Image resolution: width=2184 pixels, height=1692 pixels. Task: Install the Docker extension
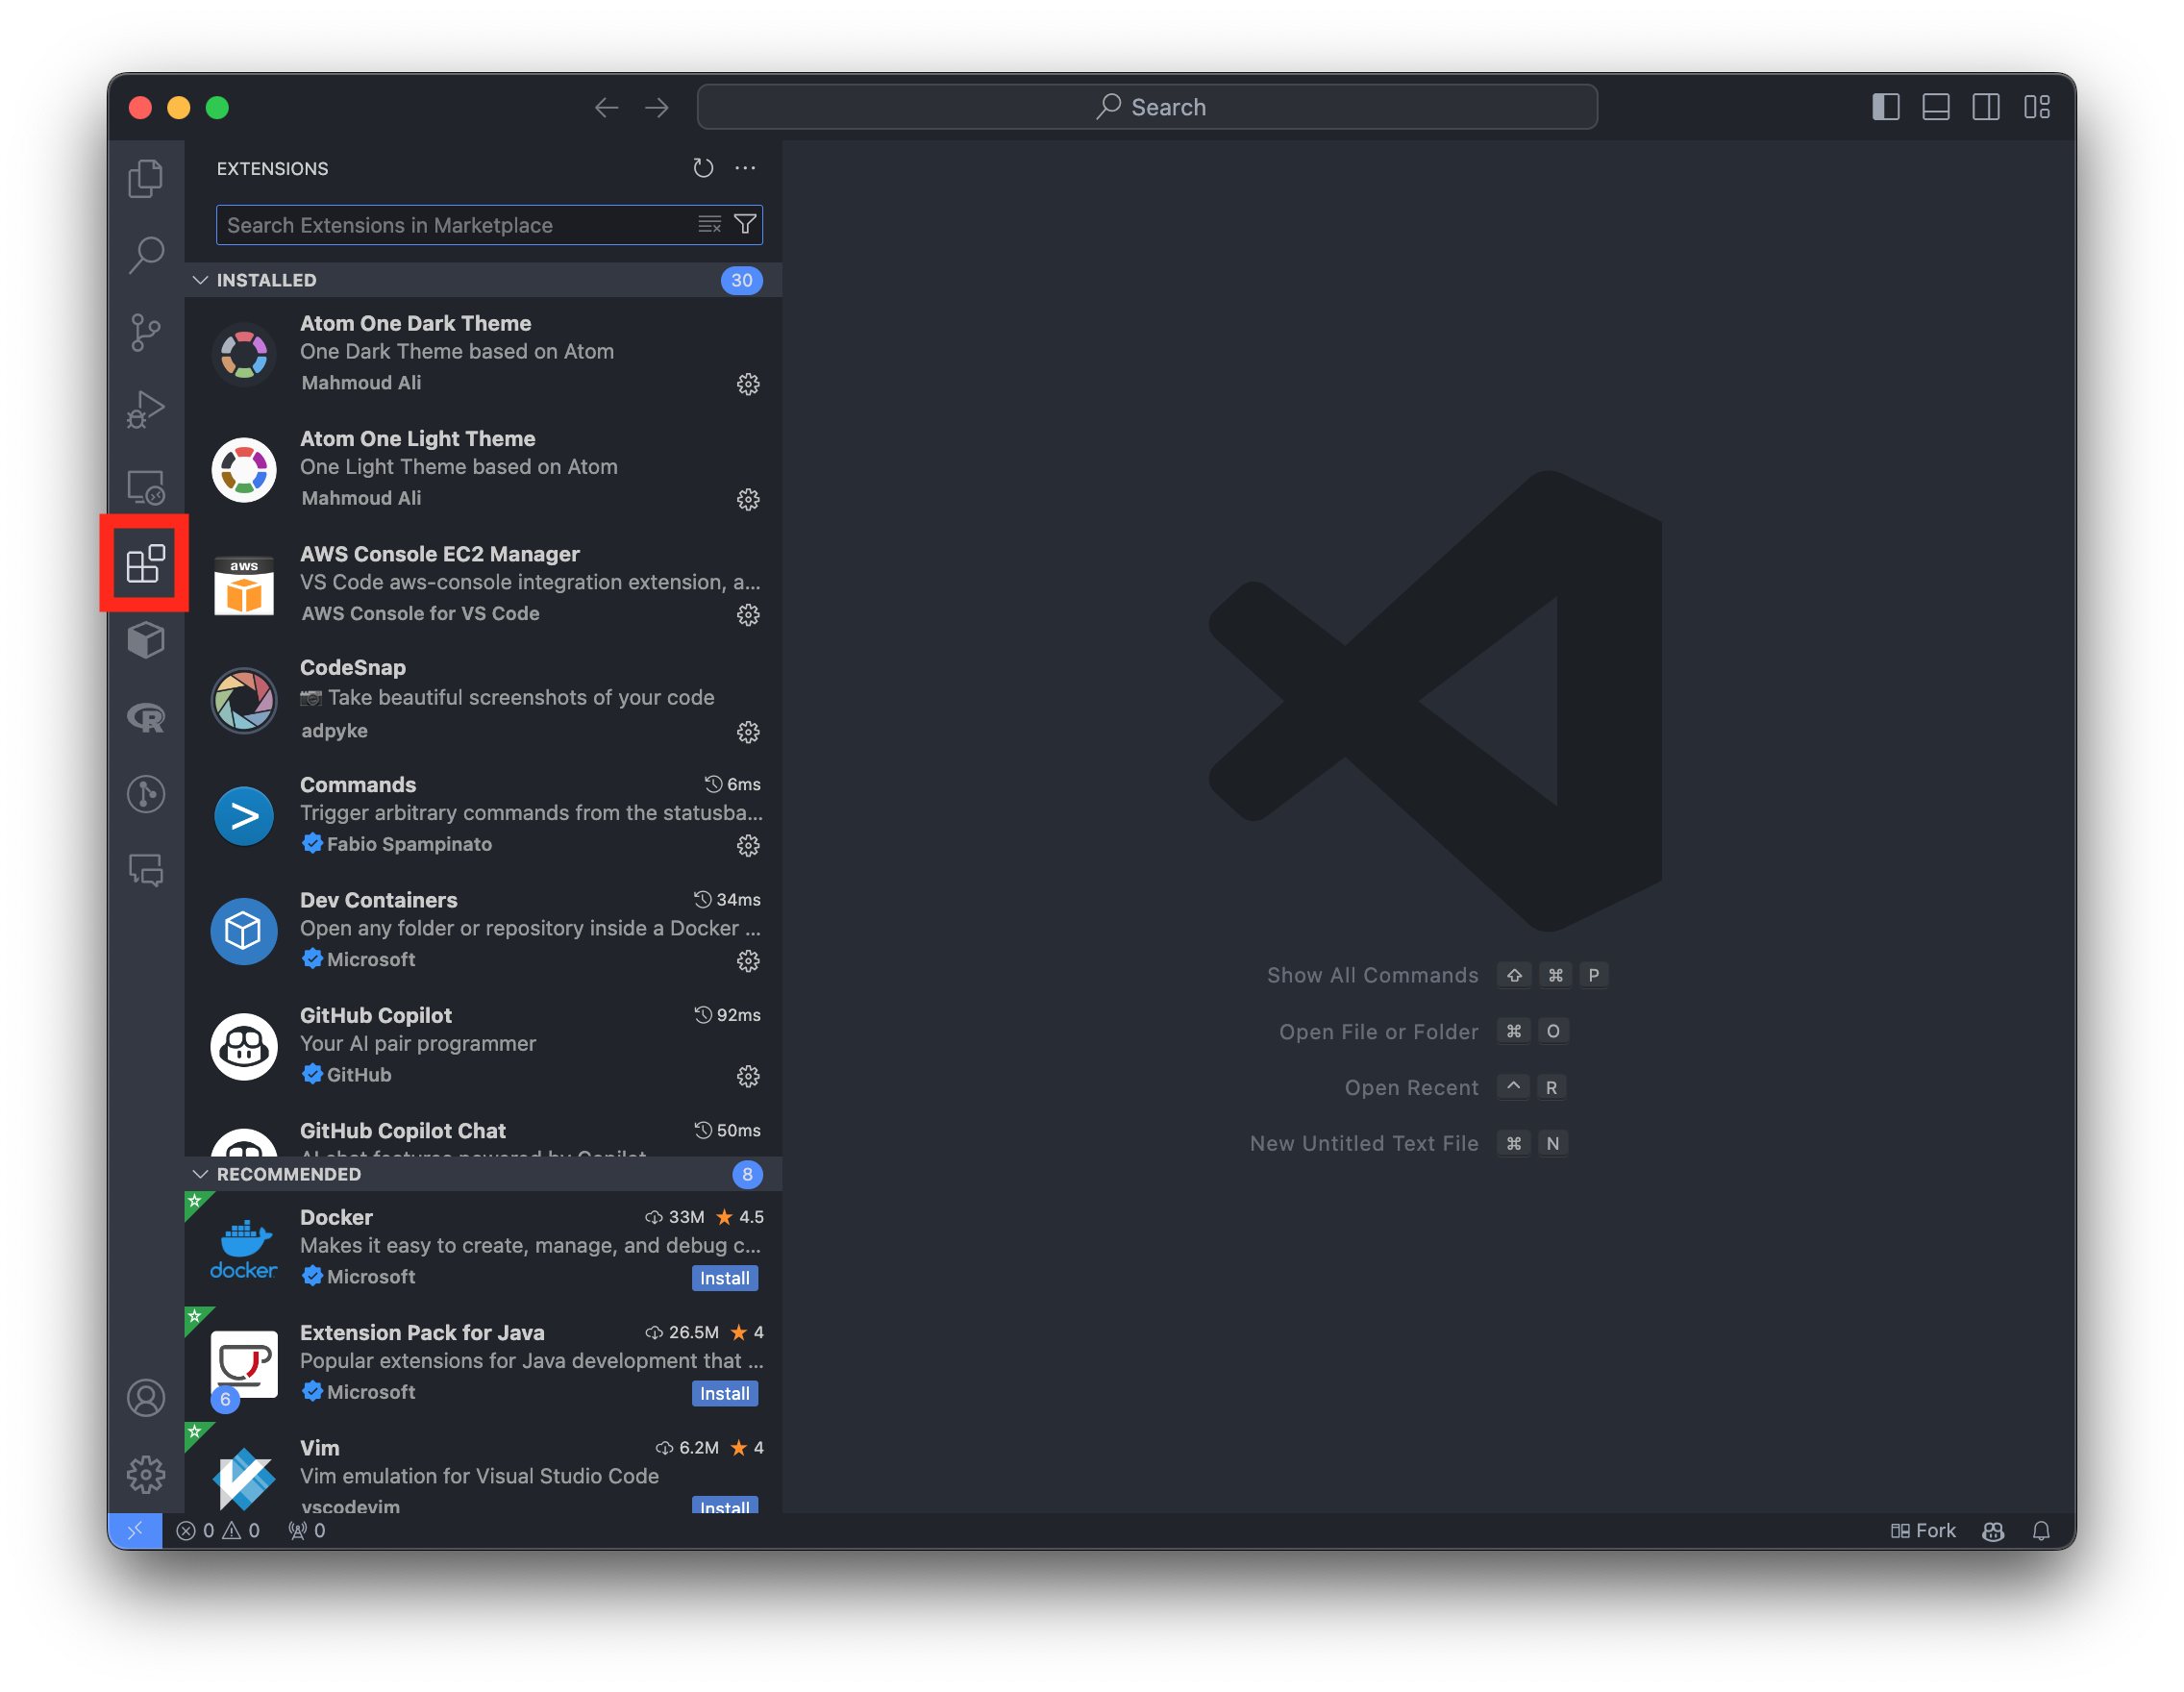click(x=724, y=1278)
